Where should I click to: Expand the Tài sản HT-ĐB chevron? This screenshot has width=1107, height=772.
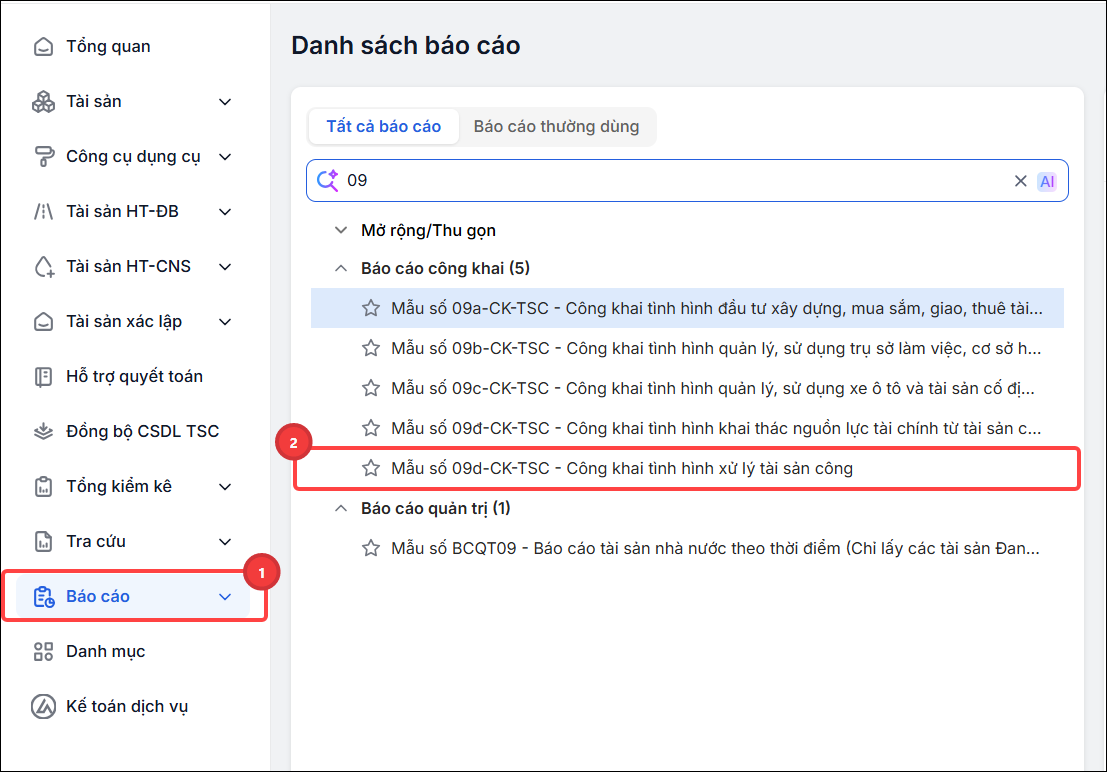[225, 212]
